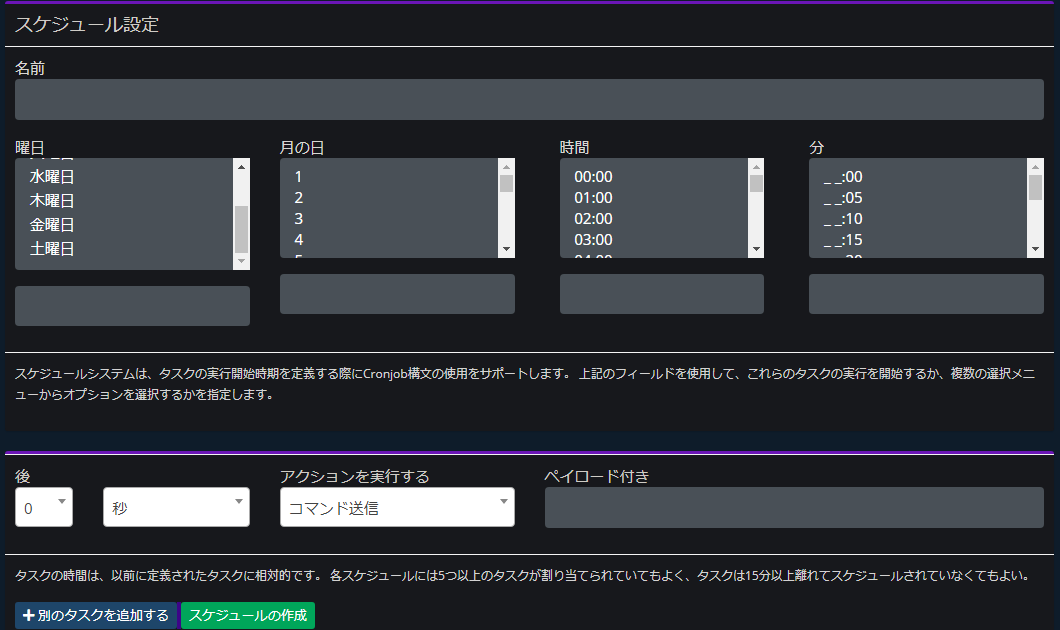Click the 時間 list scroll-up arrow
The width and height of the screenshot is (1060, 630).
tap(756, 167)
